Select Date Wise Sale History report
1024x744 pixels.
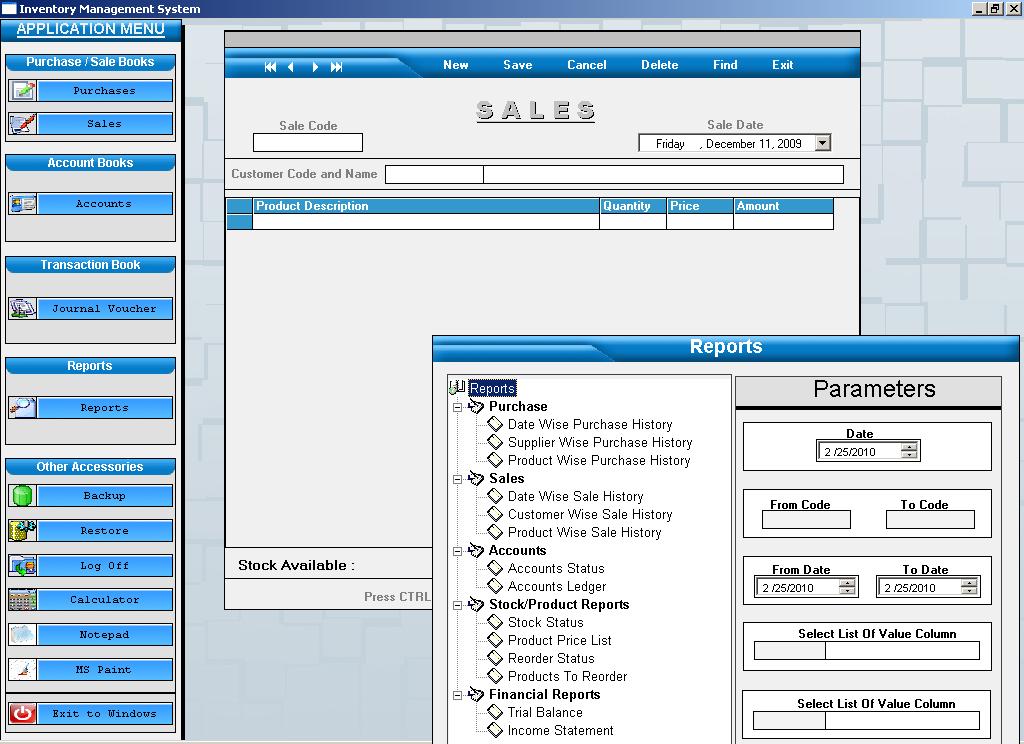click(575, 497)
